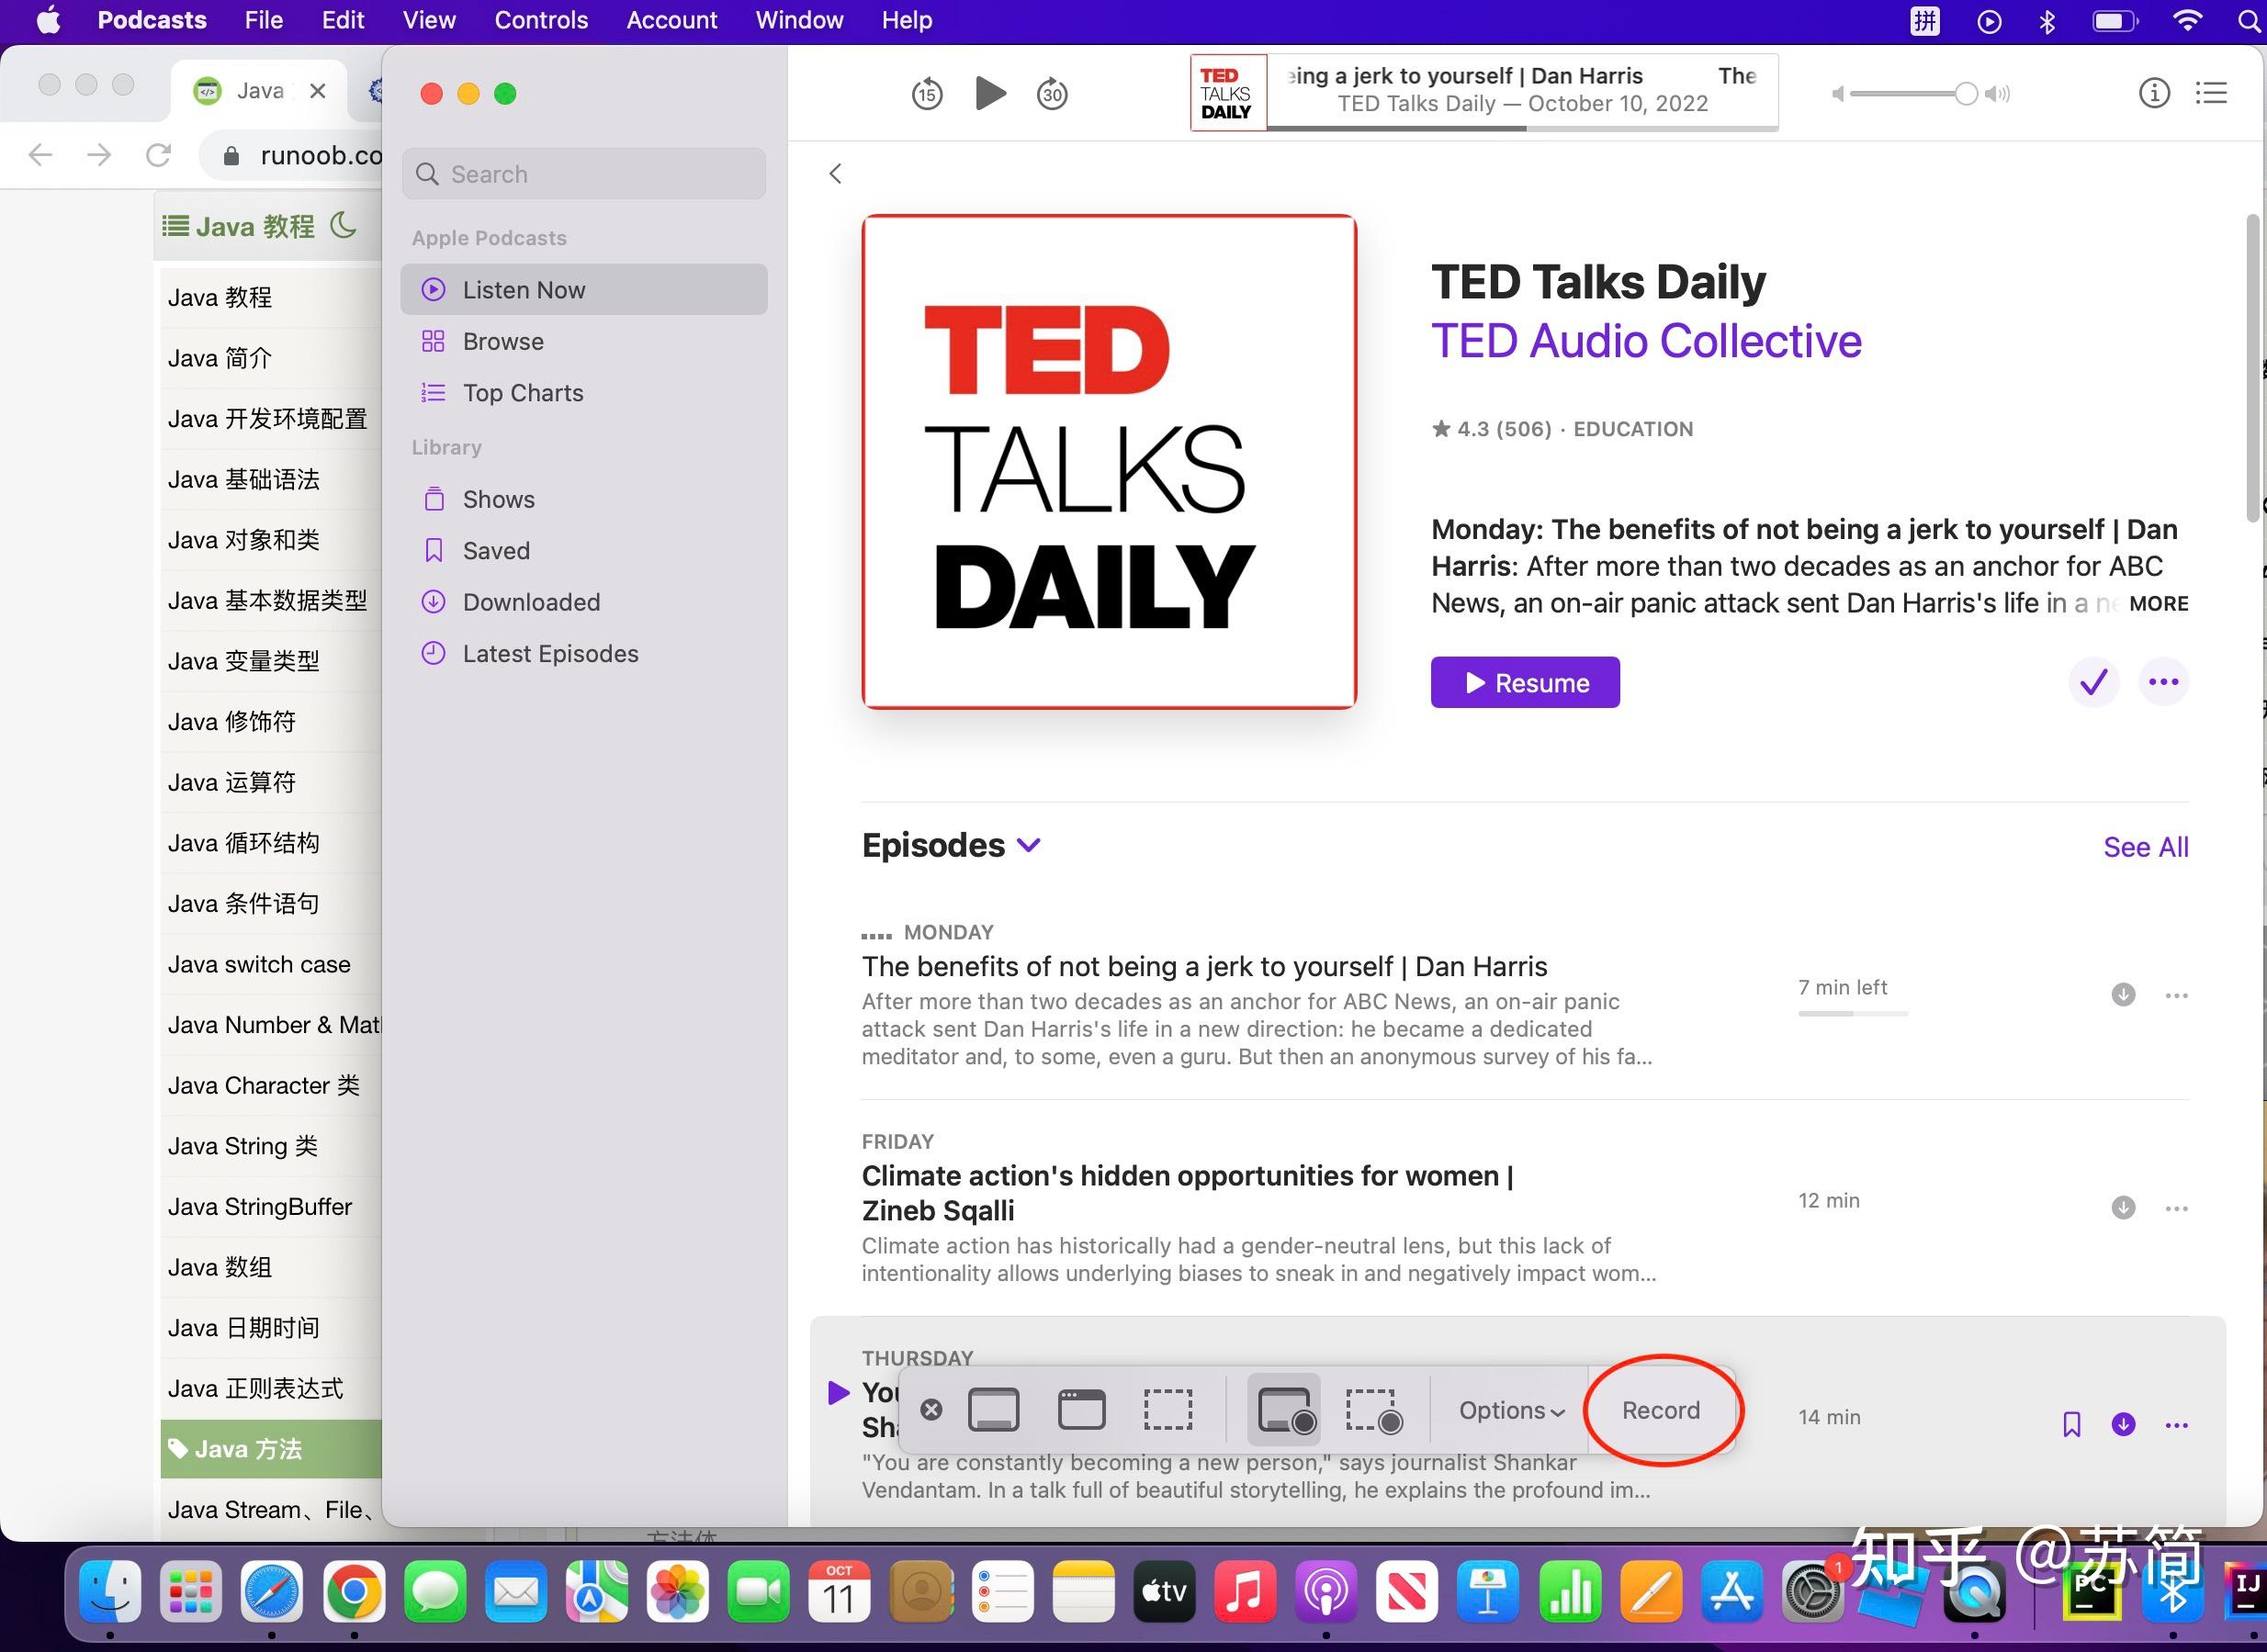
Task: Go back to the previous Podcasts page
Action: (836, 174)
